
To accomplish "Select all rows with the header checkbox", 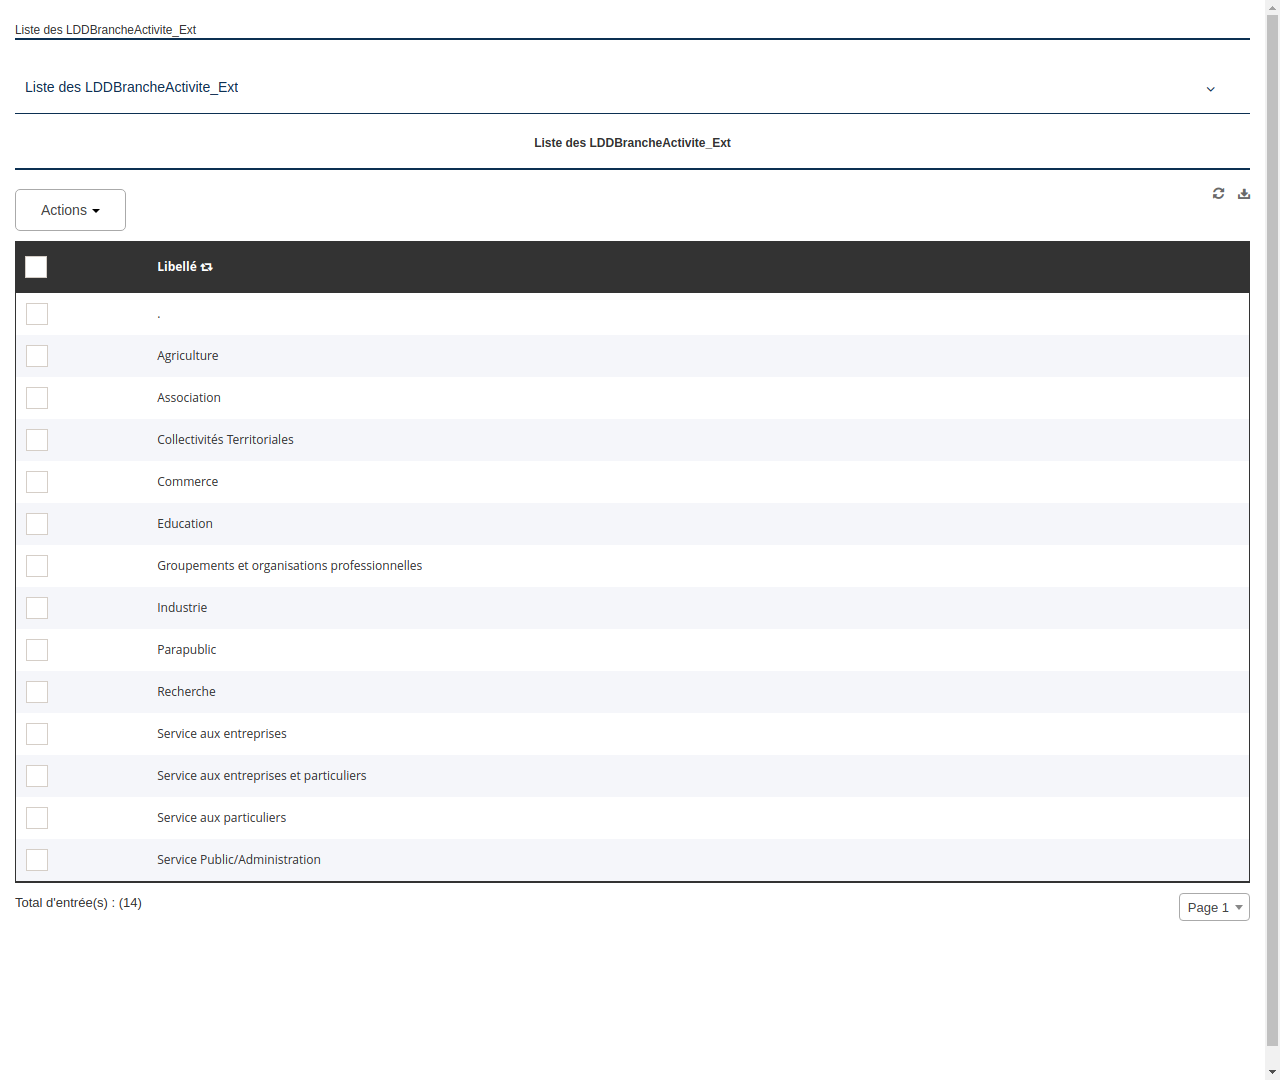I will (x=36, y=267).
